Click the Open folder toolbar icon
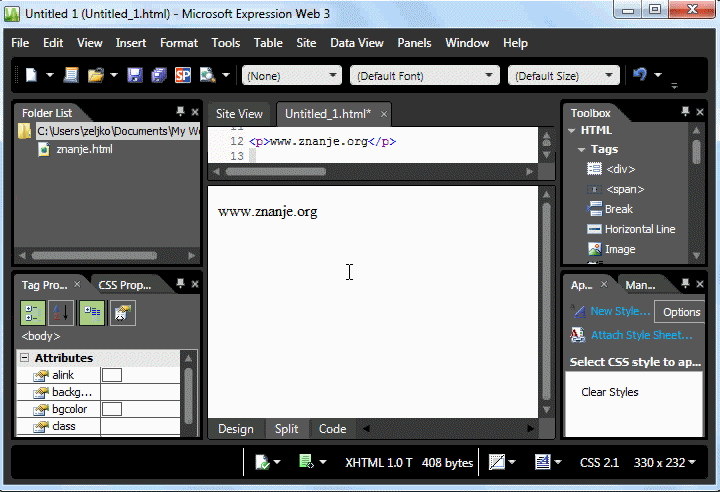Screen dimensions: 720x492 [96, 75]
